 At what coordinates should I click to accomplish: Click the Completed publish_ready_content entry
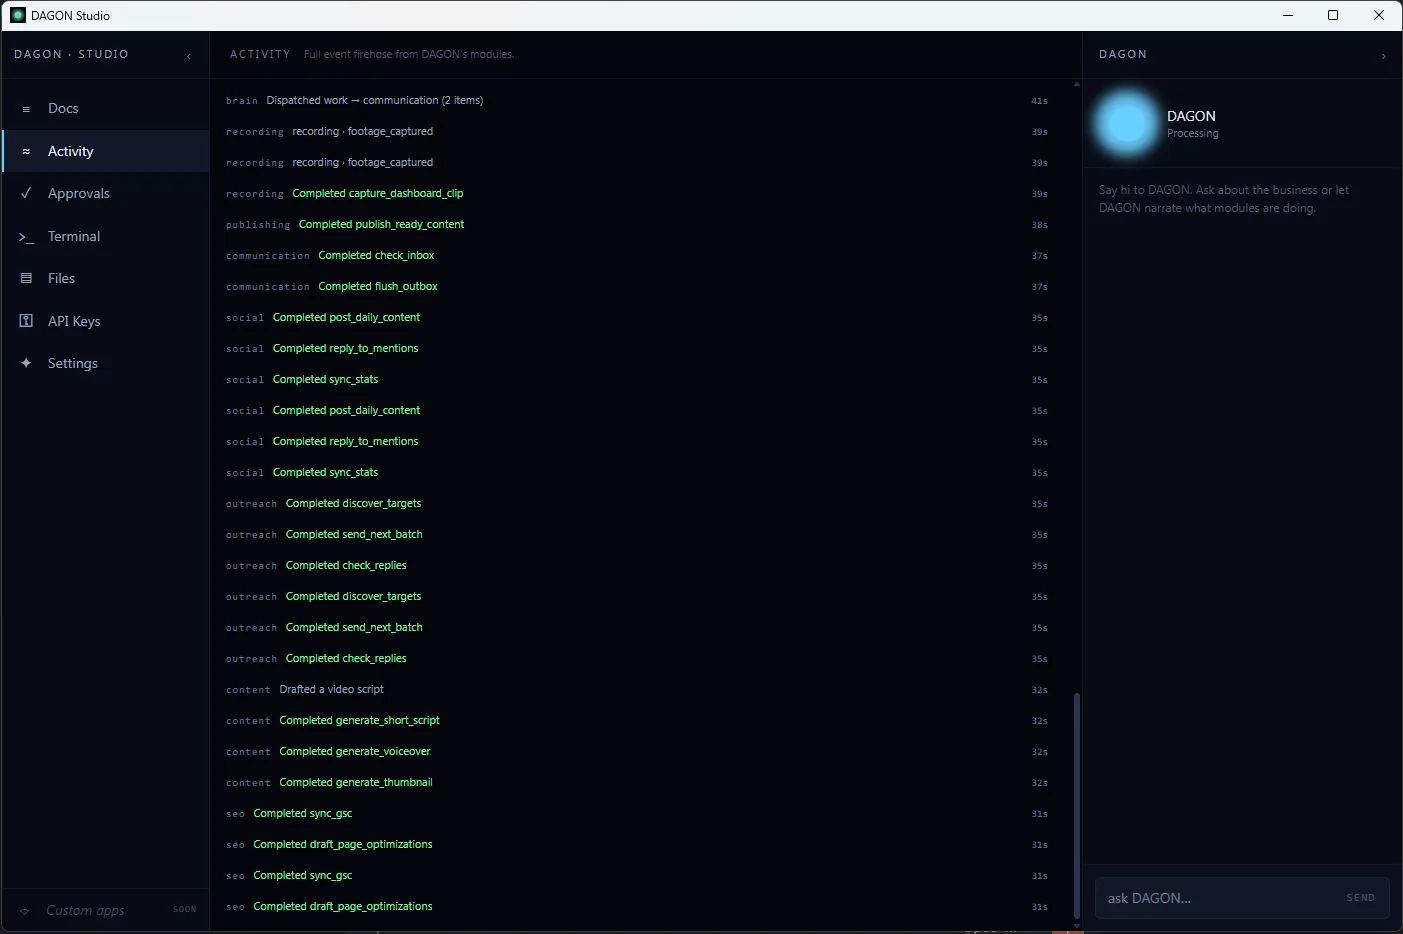(381, 224)
